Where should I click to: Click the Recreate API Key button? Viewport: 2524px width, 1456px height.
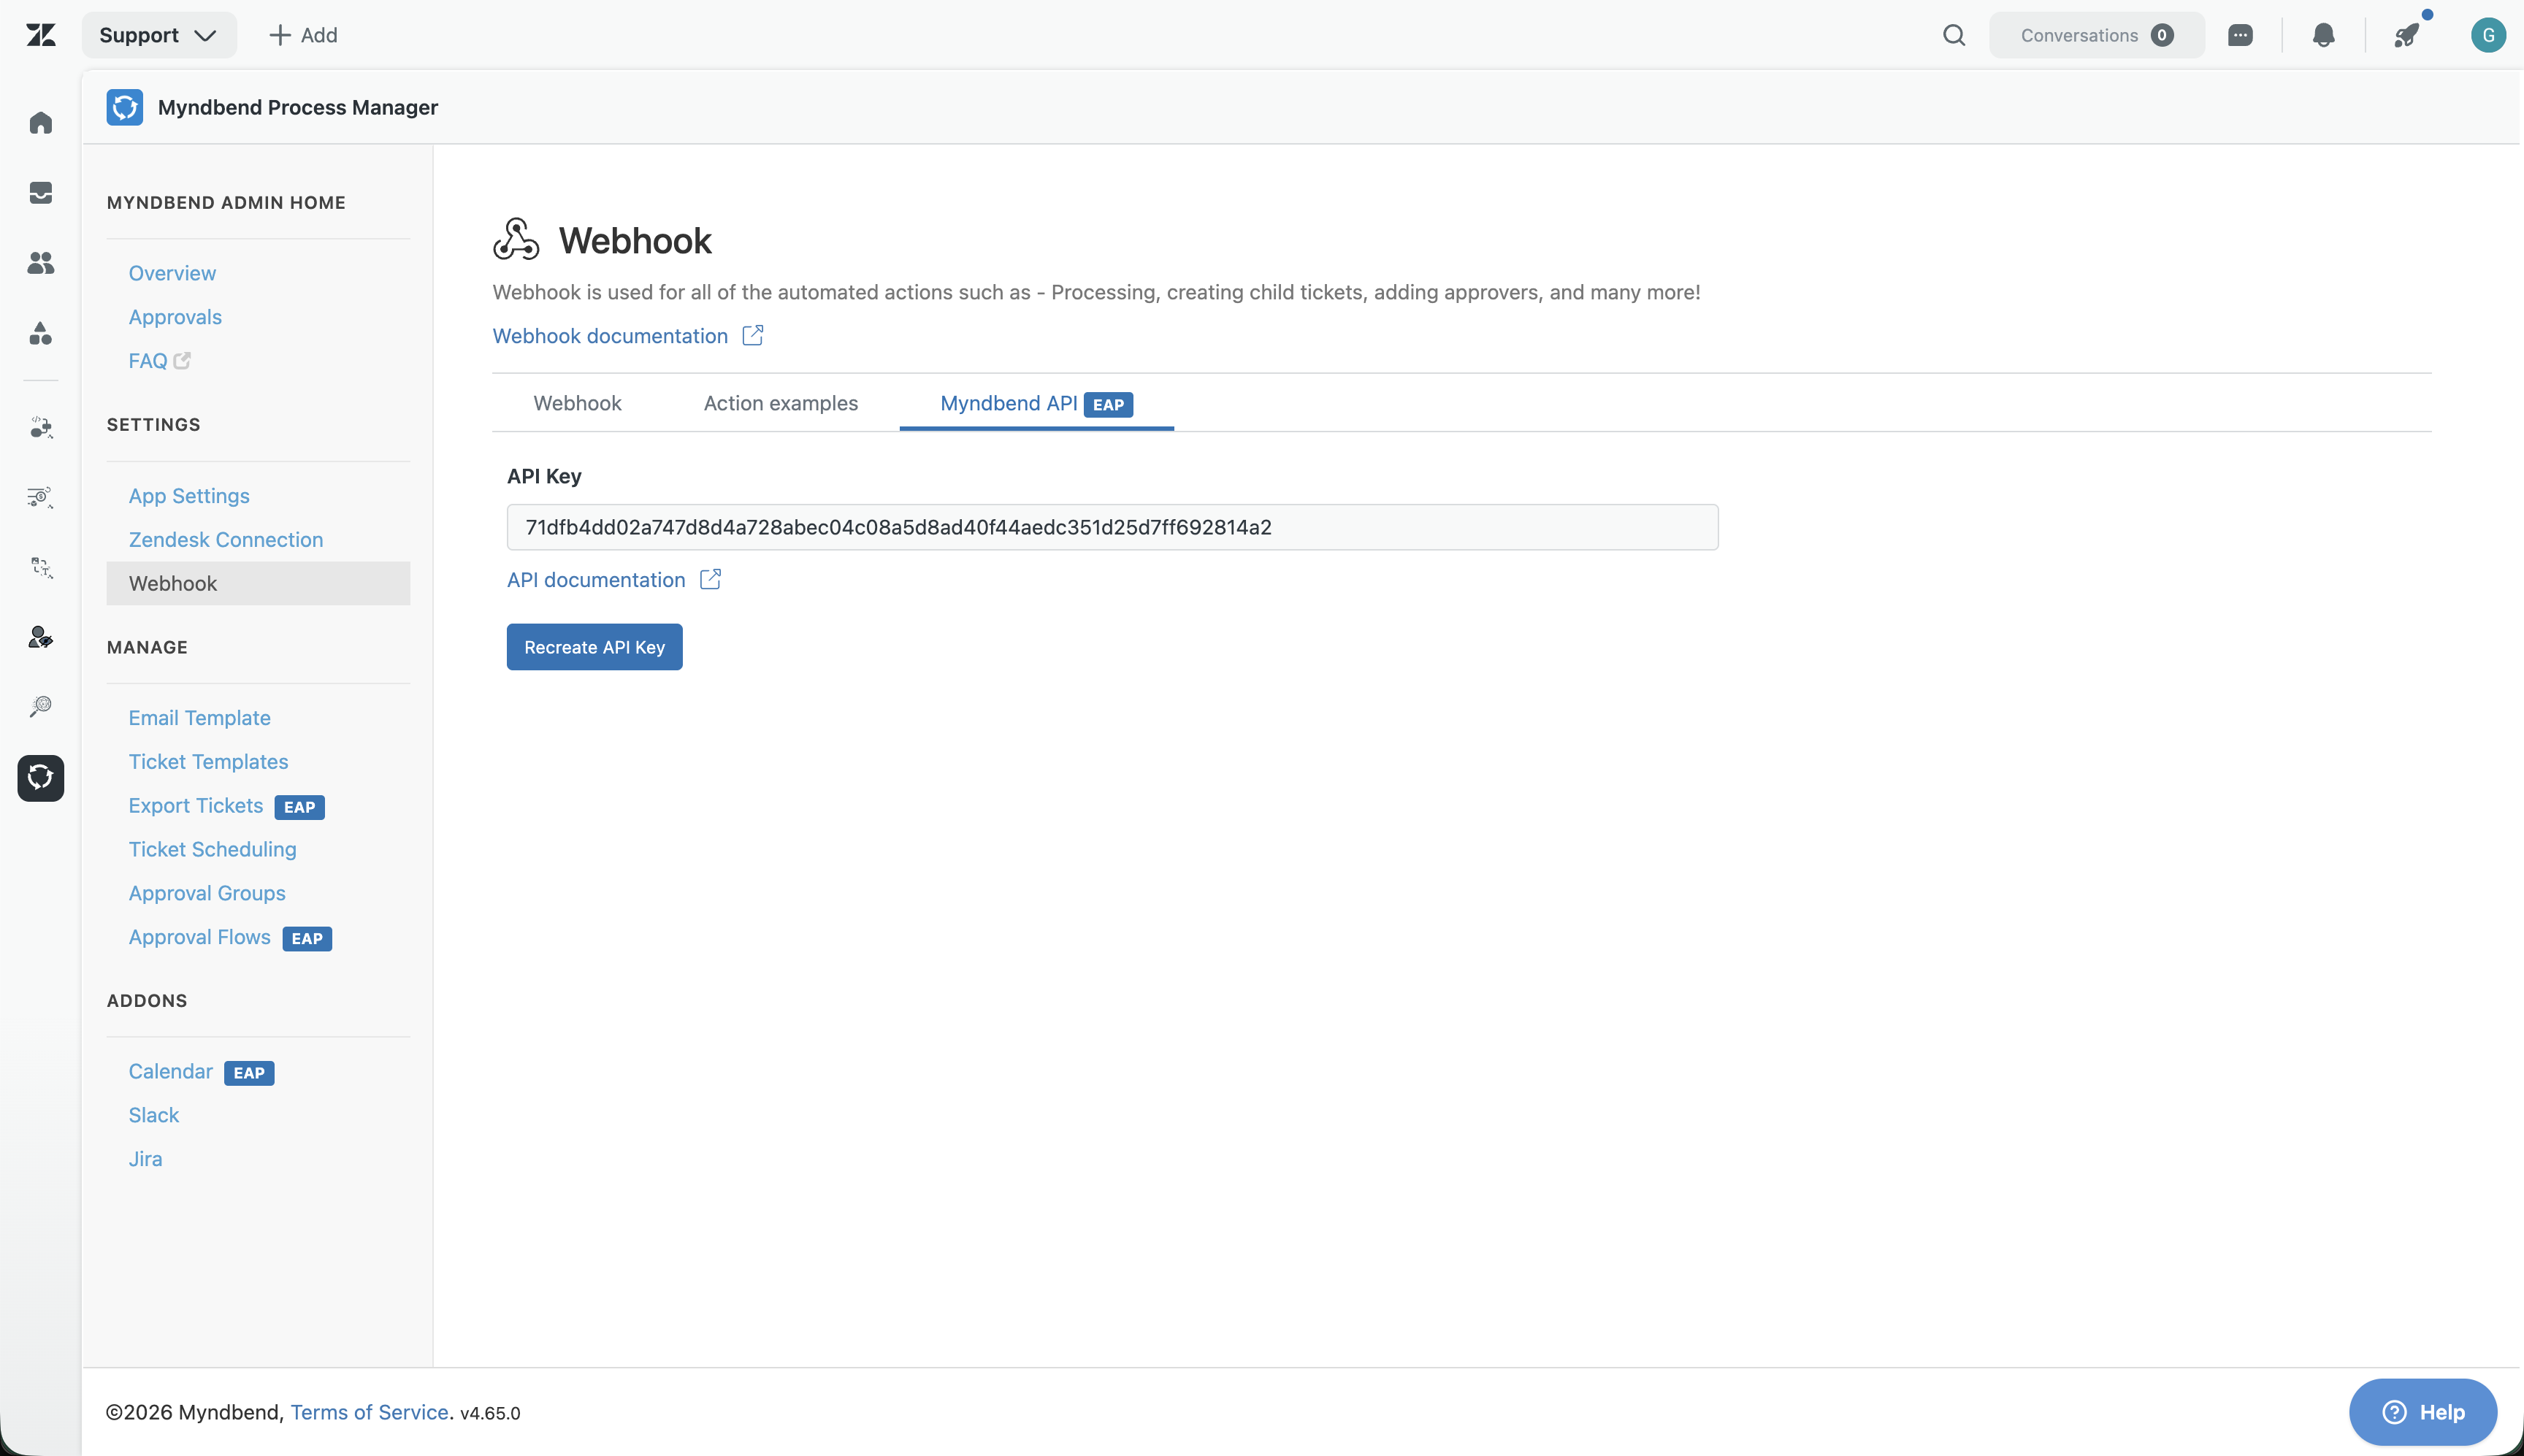(594, 647)
